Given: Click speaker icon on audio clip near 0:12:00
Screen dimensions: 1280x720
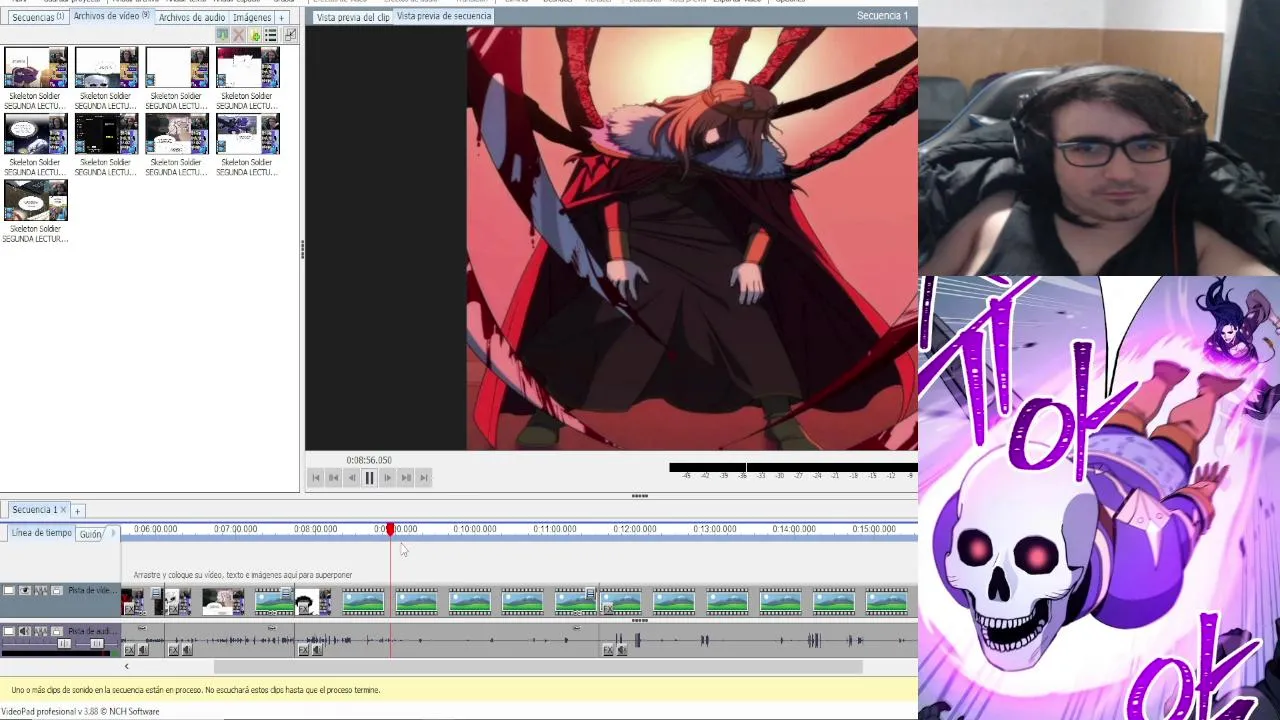Looking at the screenshot, I should point(622,650).
